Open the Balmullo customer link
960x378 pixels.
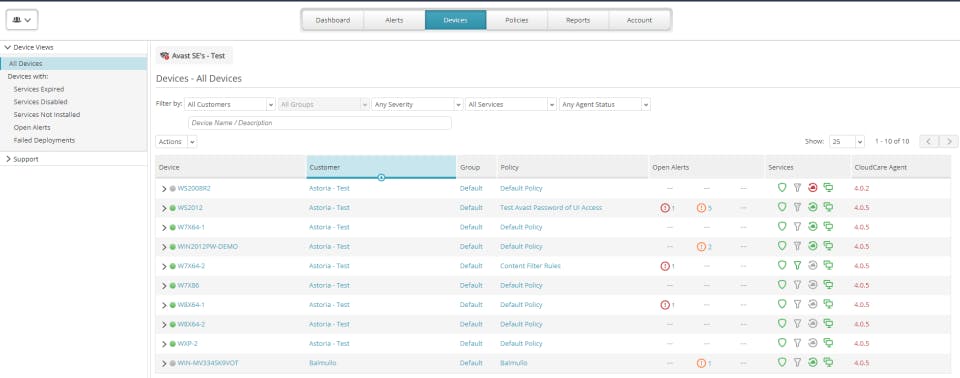point(323,363)
